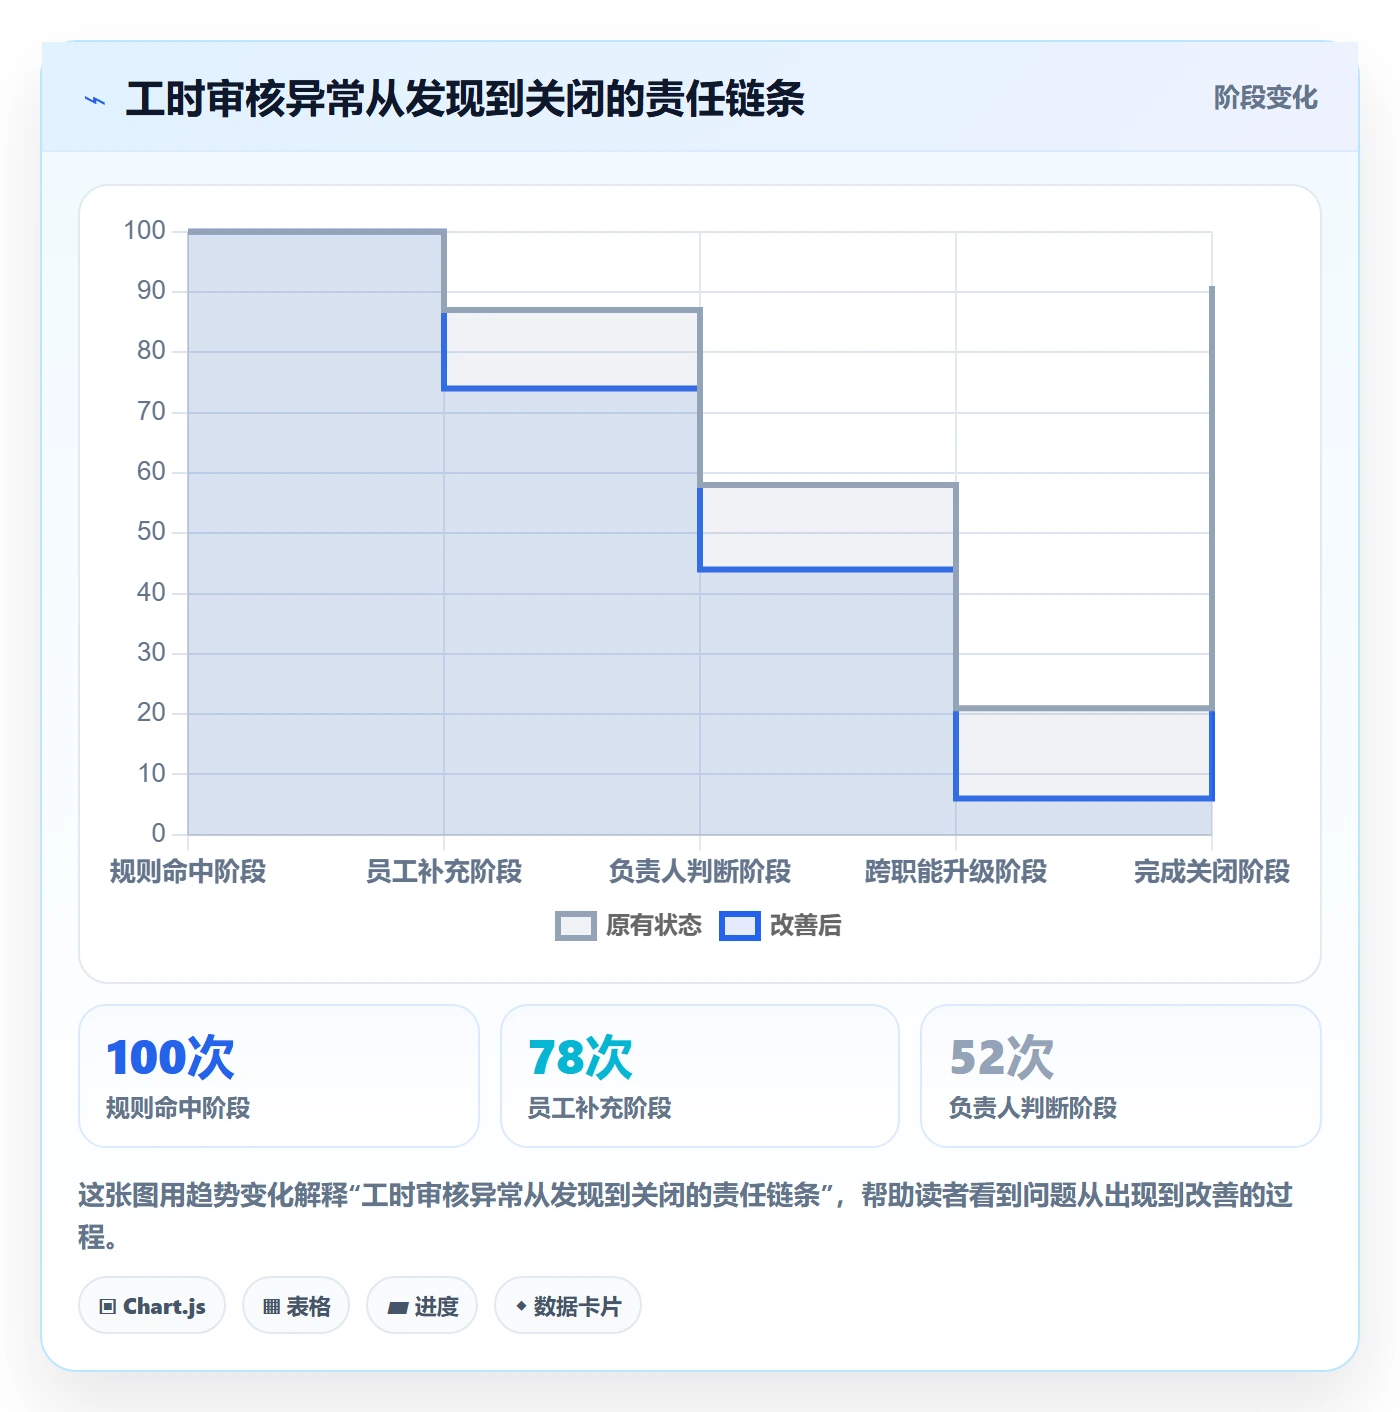This screenshot has height=1412, width=1400.
Task: Select the Chart.js tag chip
Action: 152,1306
